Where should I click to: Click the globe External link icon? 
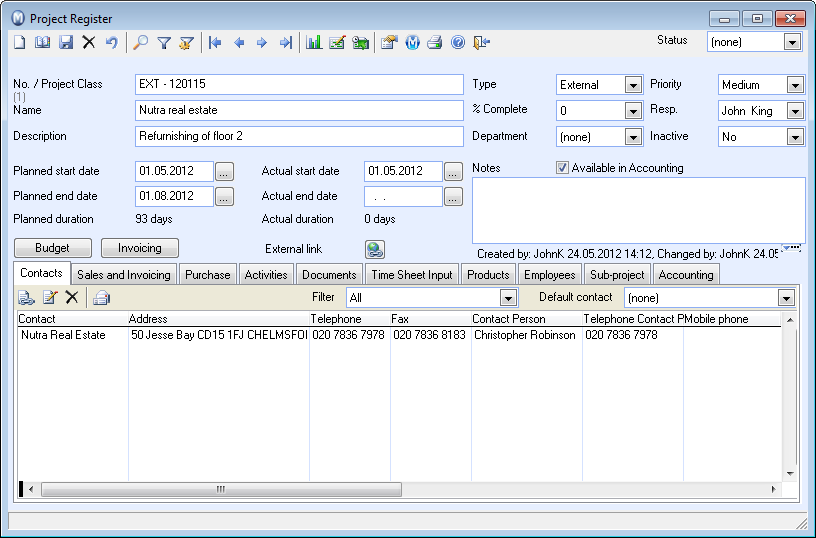click(375, 249)
